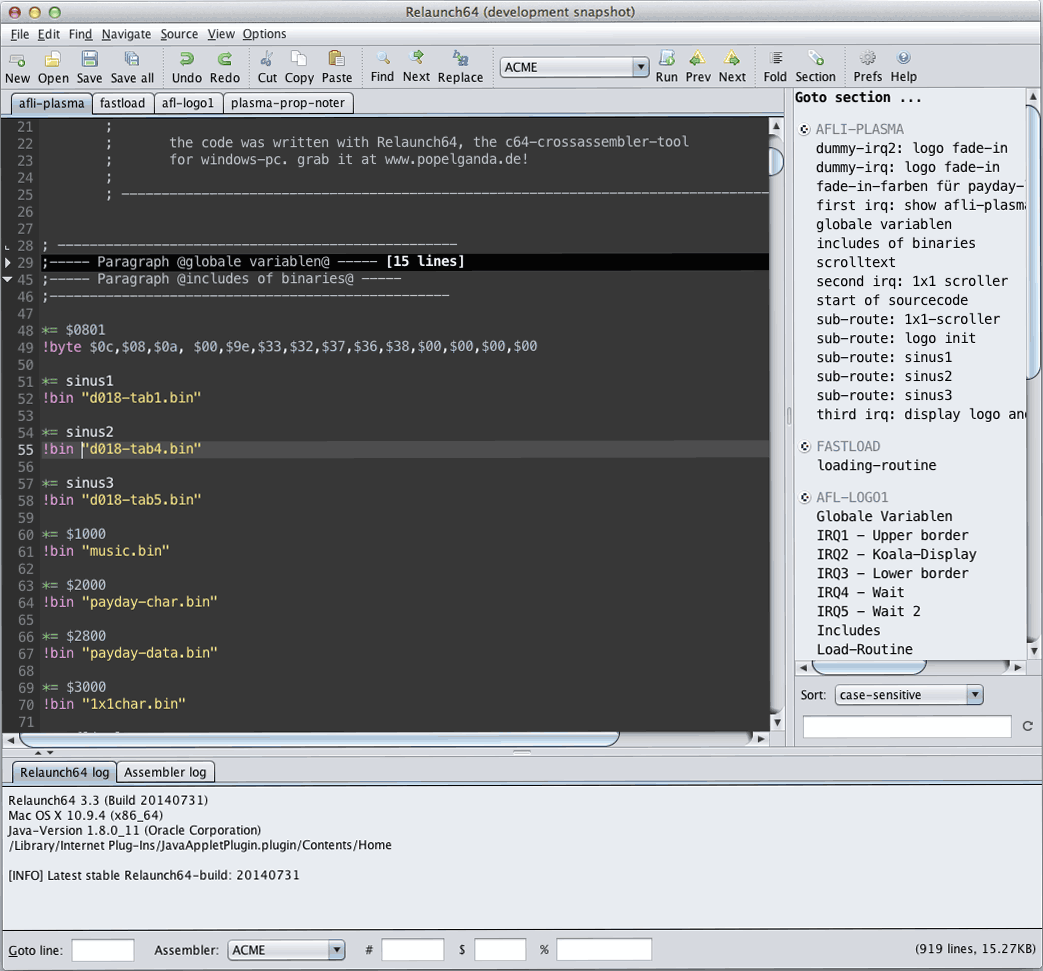The image size is (1043, 971).
Task: Toggle the FASTLOAD section group
Action: (x=806, y=446)
